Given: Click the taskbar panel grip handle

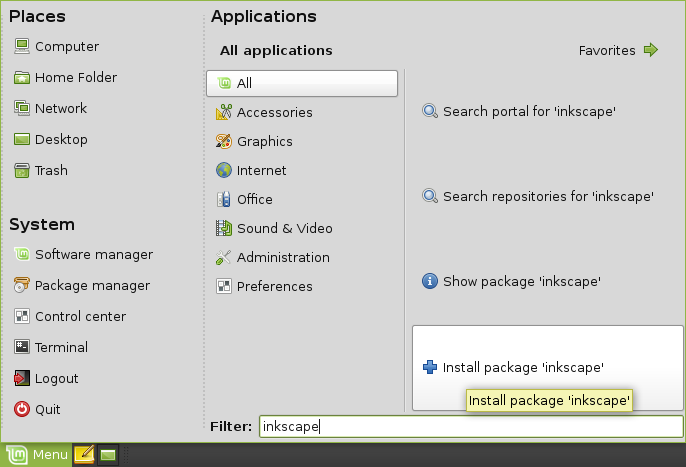Looking at the screenshot, I should tap(126, 455).
